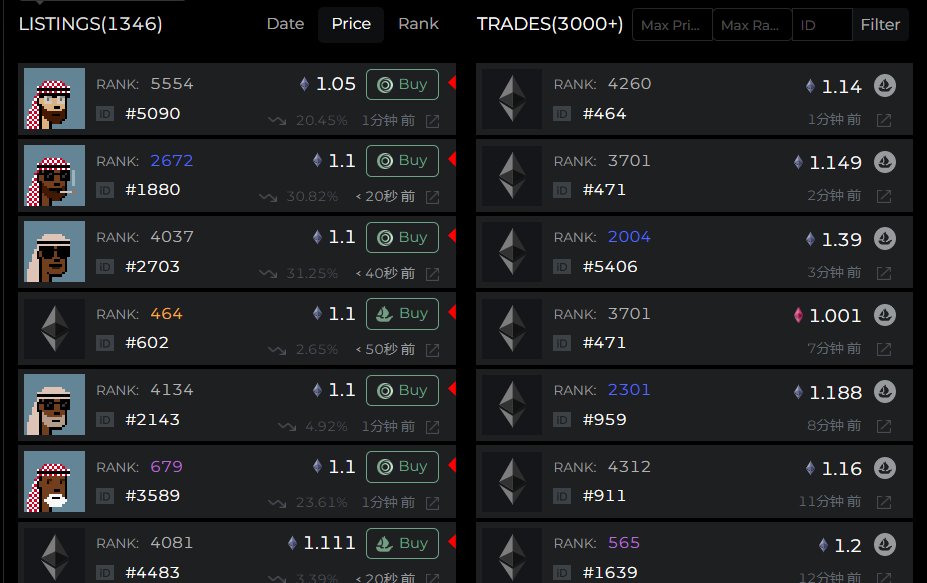927x583 pixels.
Task: Select trade rank value 565
Action: coord(624,543)
